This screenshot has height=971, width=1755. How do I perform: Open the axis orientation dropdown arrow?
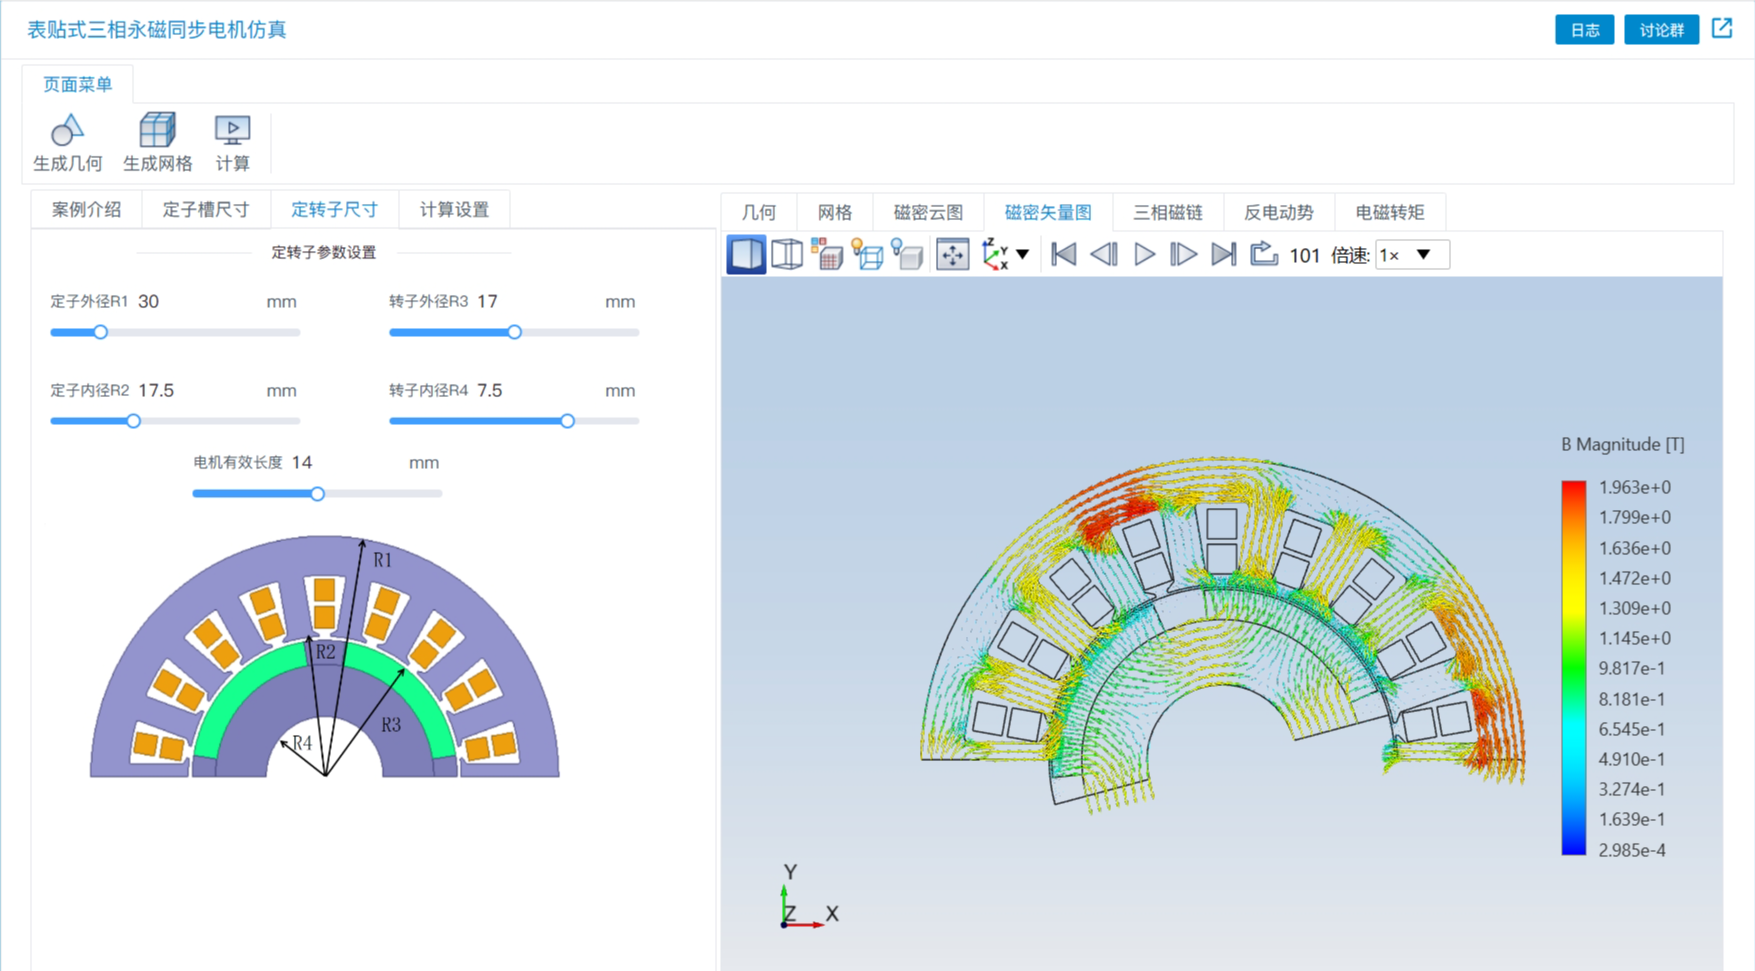tap(1023, 255)
